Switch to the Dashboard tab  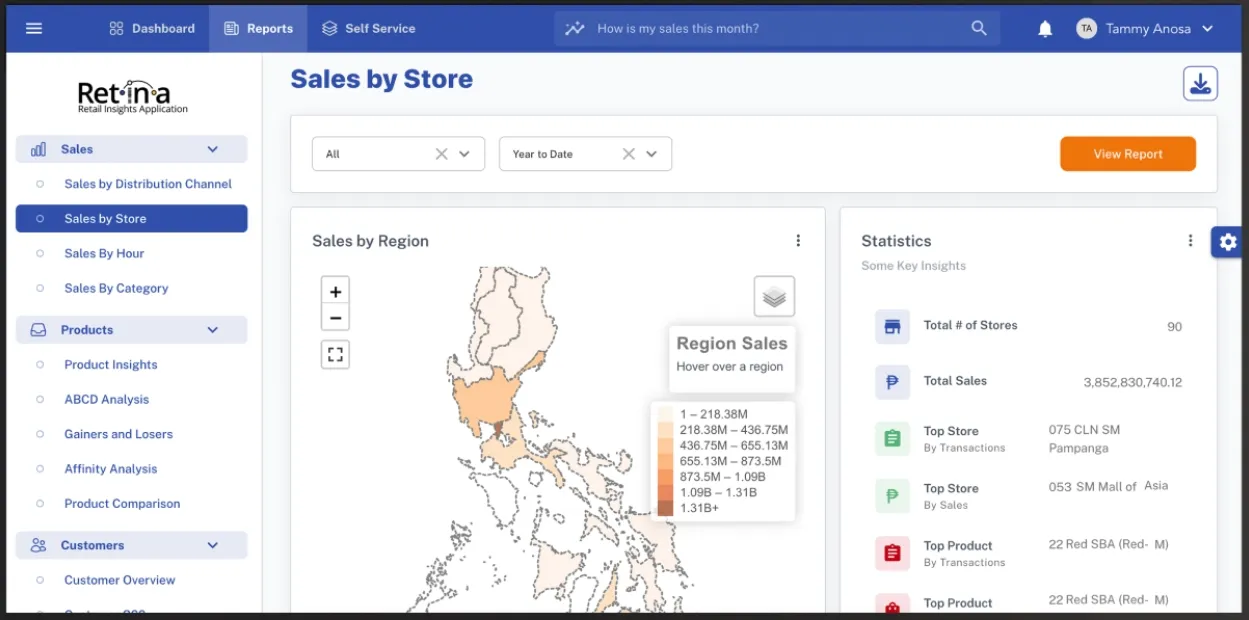152,28
